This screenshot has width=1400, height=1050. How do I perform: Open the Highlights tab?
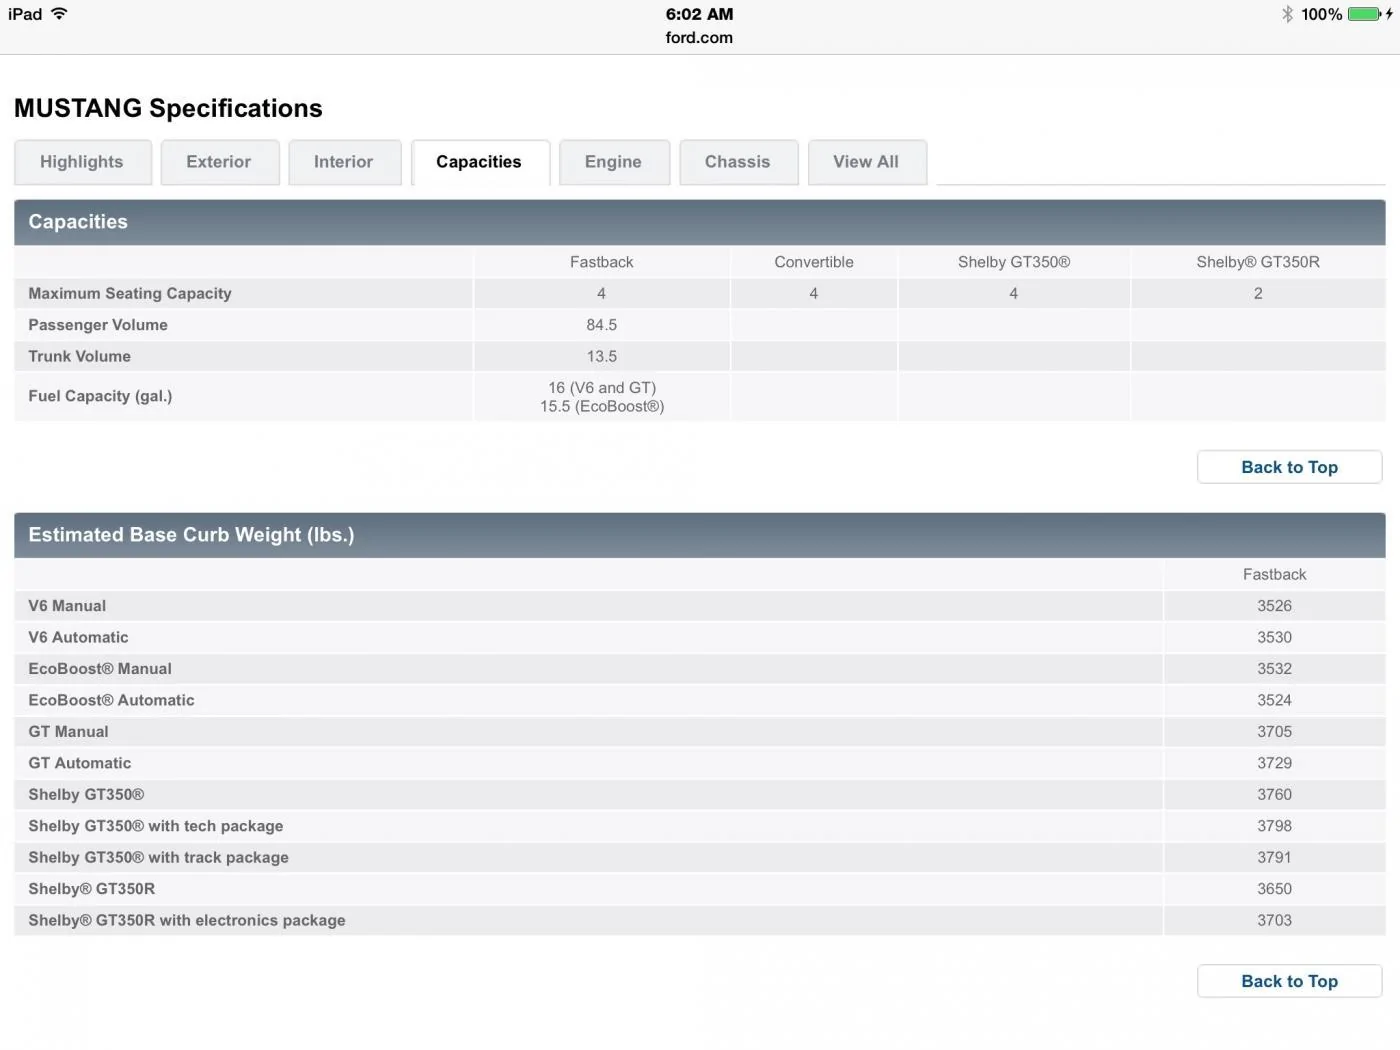[x=82, y=162]
